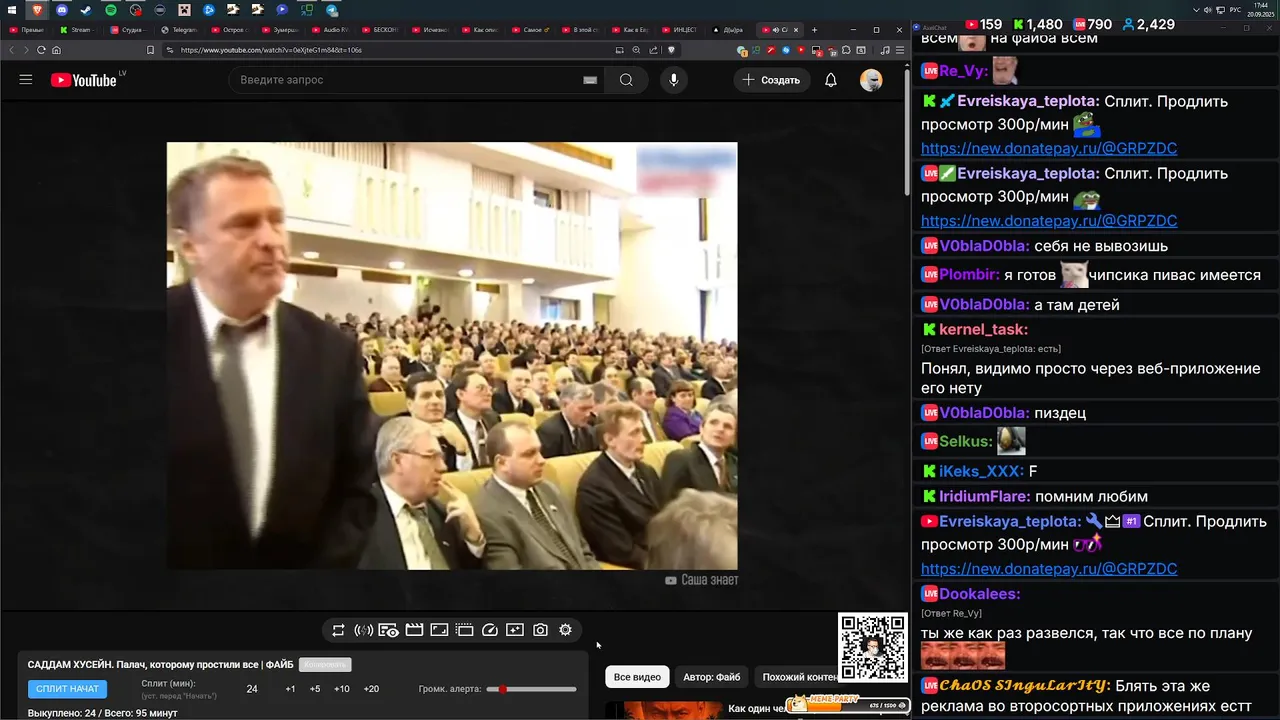Screen dimensions: 1280x720
Task: Toggle the loop video icon in the player toolbar
Action: 338,630
